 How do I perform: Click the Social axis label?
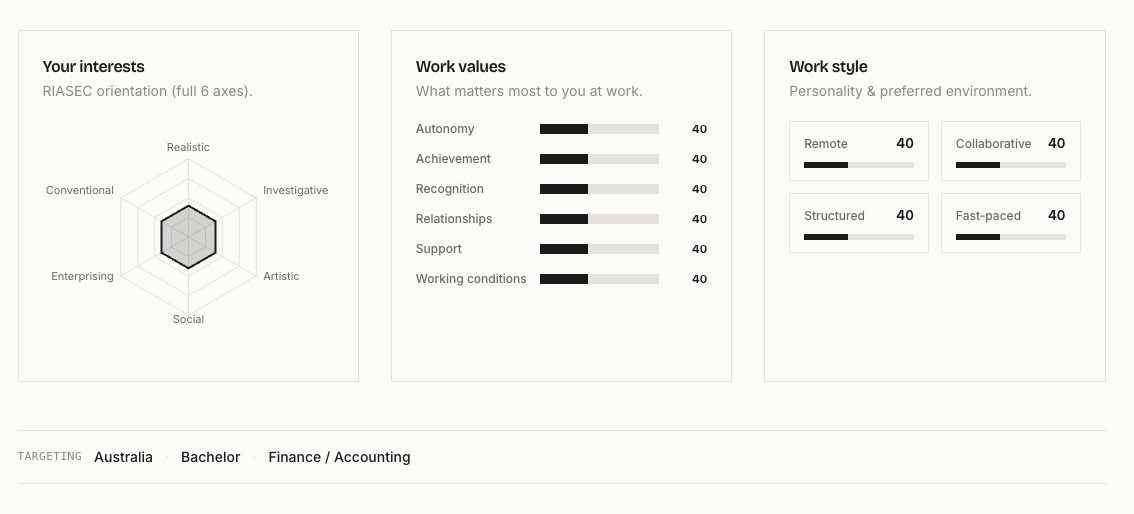[x=188, y=320]
